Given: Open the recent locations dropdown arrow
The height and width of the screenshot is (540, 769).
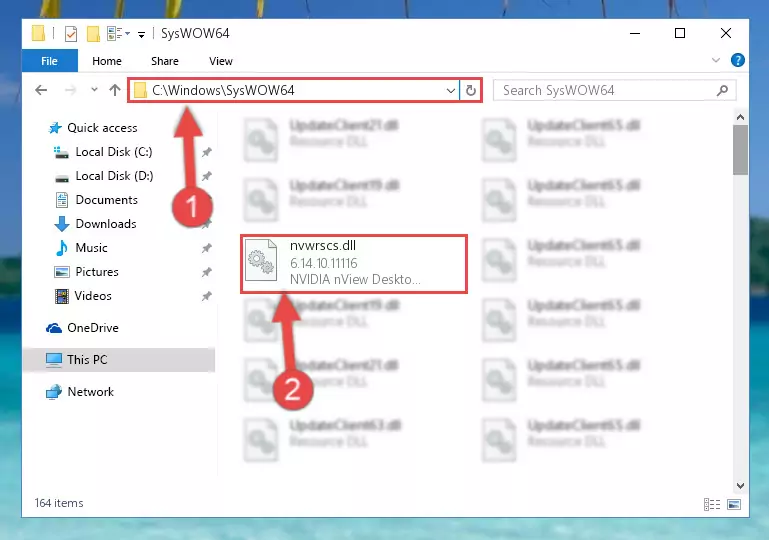Looking at the screenshot, I should pos(94,90).
